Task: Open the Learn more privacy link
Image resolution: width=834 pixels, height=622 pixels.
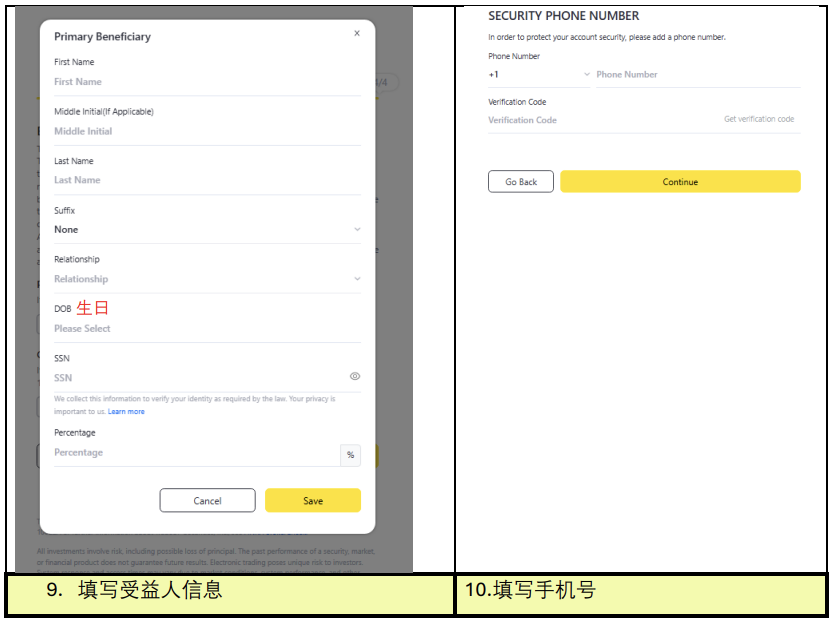Action: [126, 412]
